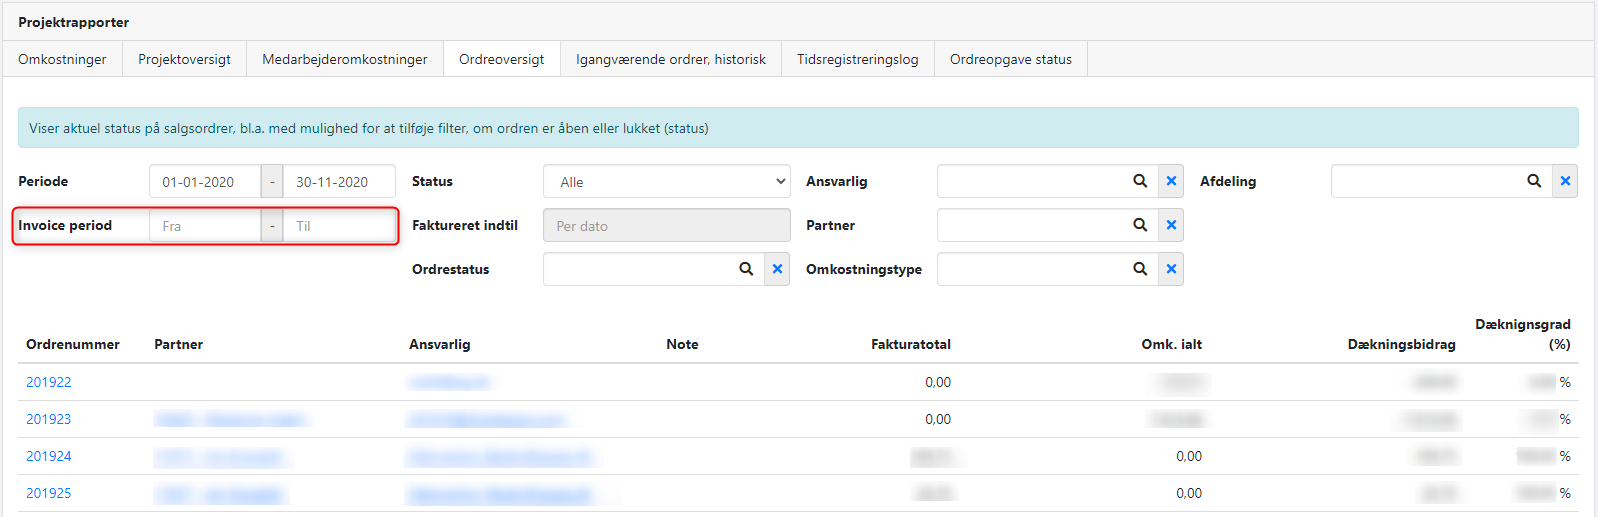Open order number 201922 link
The height and width of the screenshot is (517, 1598).
[49, 382]
